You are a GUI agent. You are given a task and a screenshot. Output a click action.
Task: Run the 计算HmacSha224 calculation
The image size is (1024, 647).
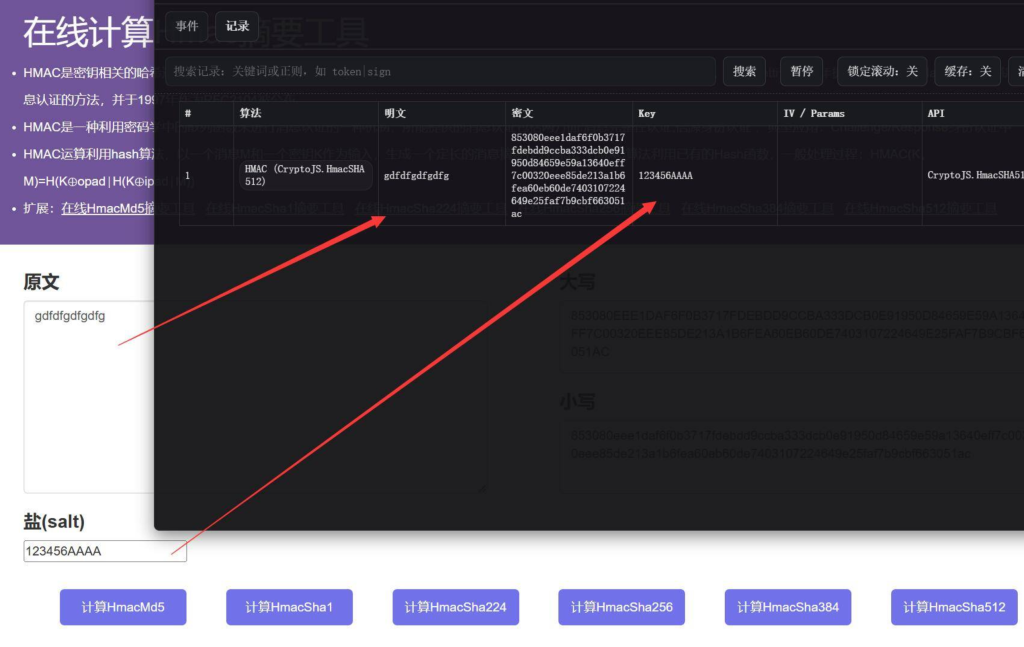[x=455, y=607]
